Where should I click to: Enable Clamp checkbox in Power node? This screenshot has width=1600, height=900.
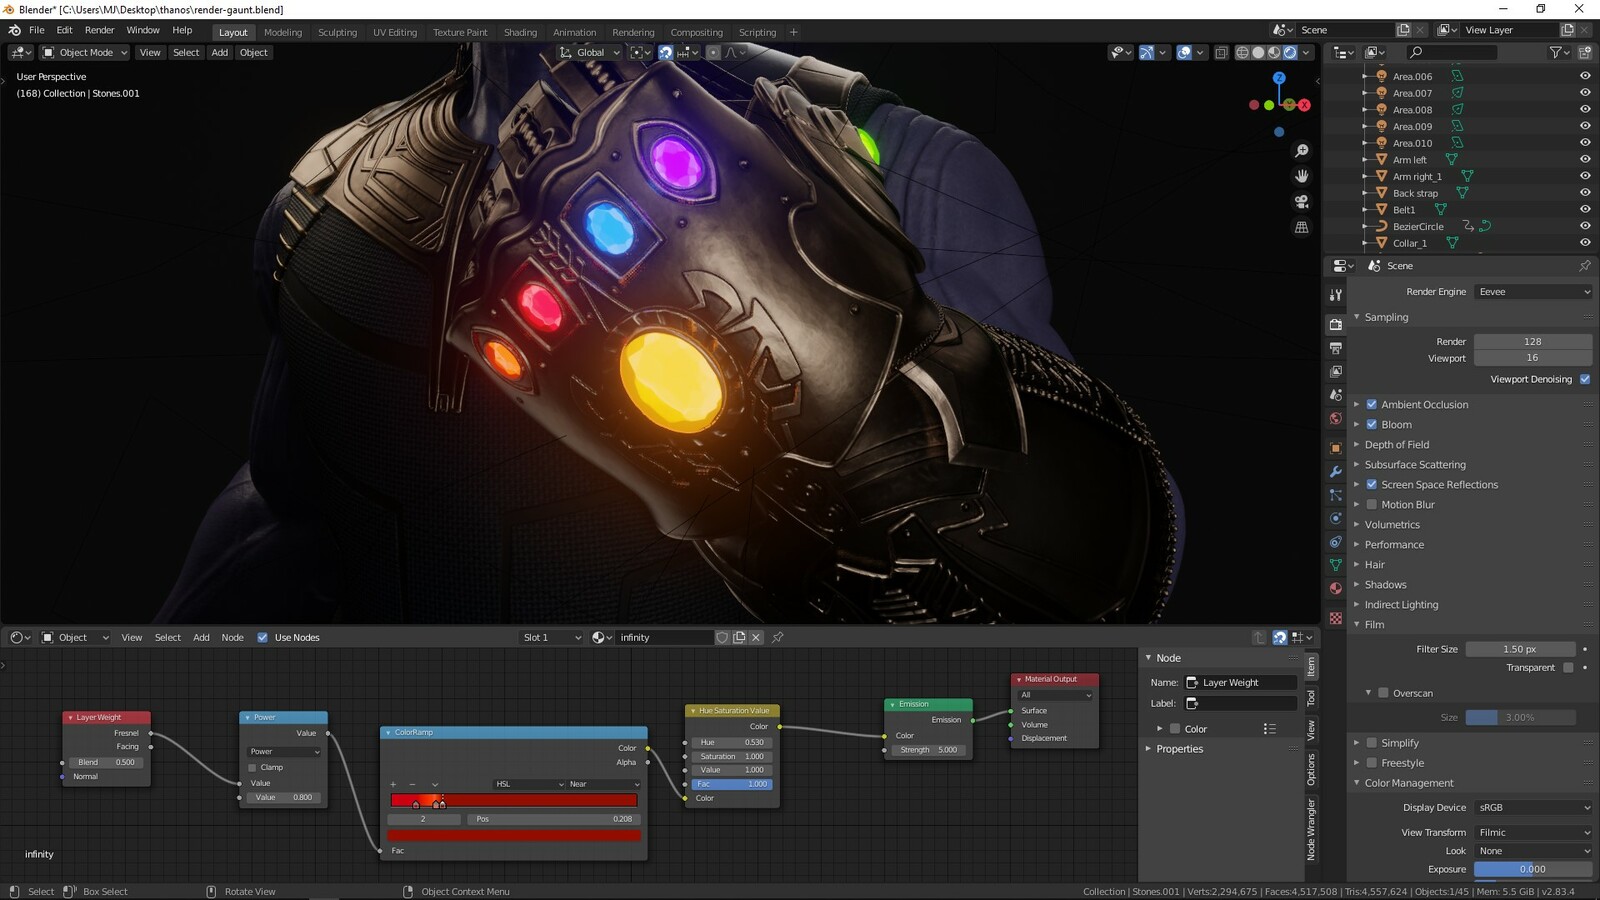[252, 767]
